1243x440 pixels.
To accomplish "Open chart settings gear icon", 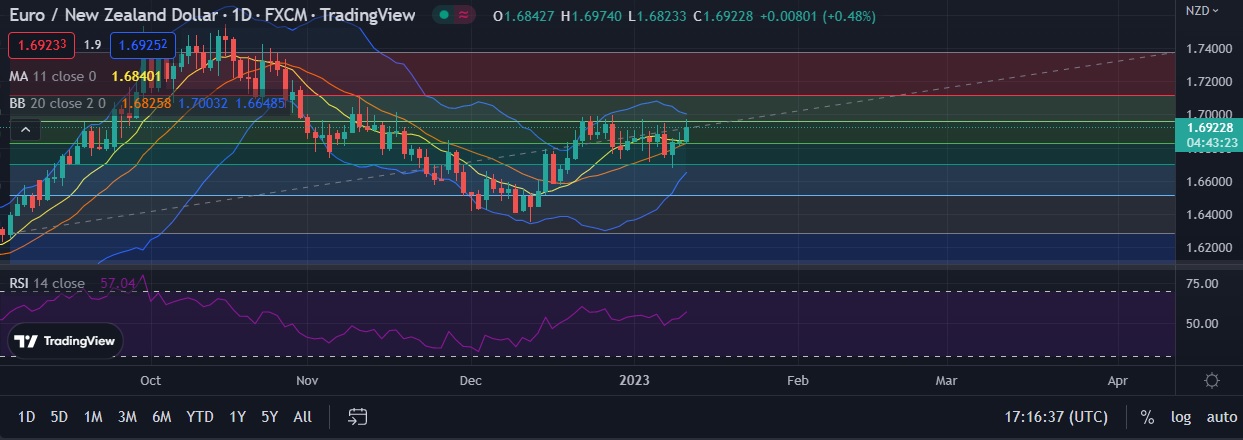I will click(x=1211, y=381).
